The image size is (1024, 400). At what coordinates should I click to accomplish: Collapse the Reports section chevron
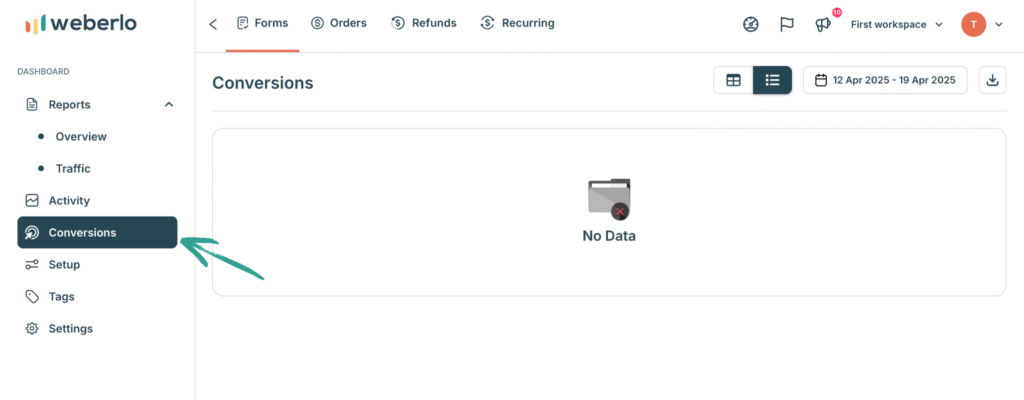click(x=168, y=105)
